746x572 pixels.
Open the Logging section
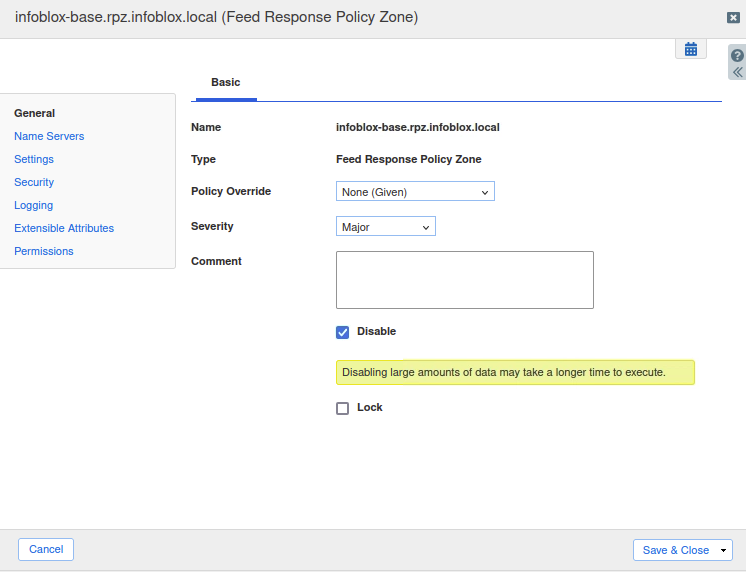tap(33, 206)
